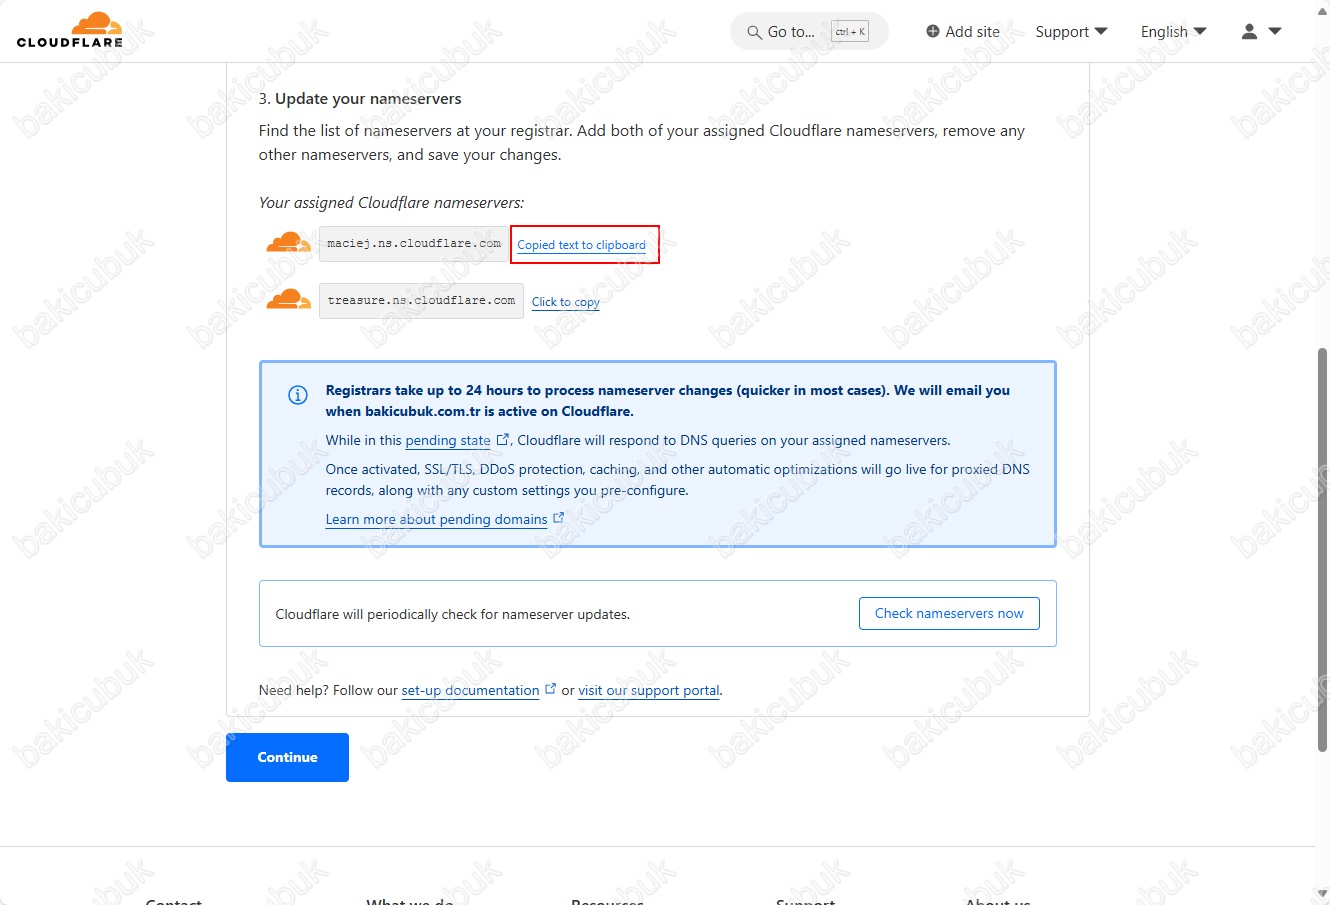Click the cloud icon beside treasure.ns.cloudflare.com
The height and width of the screenshot is (905, 1330).
(x=288, y=300)
